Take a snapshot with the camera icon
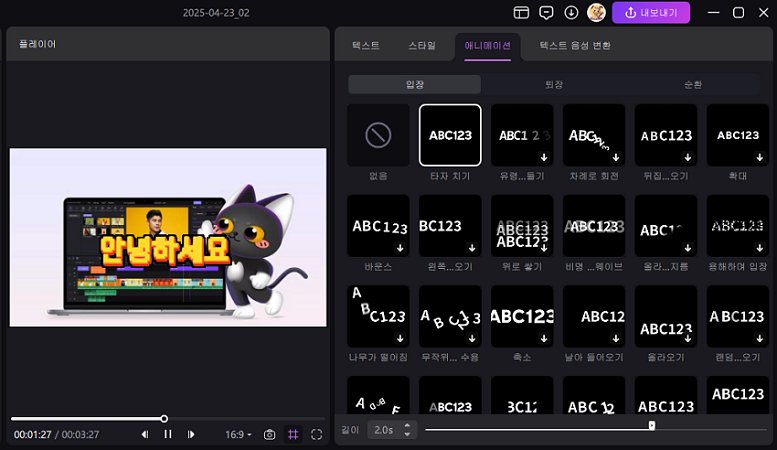Image resolution: width=777 pixels, height=450 pixels. coord(270,435)
